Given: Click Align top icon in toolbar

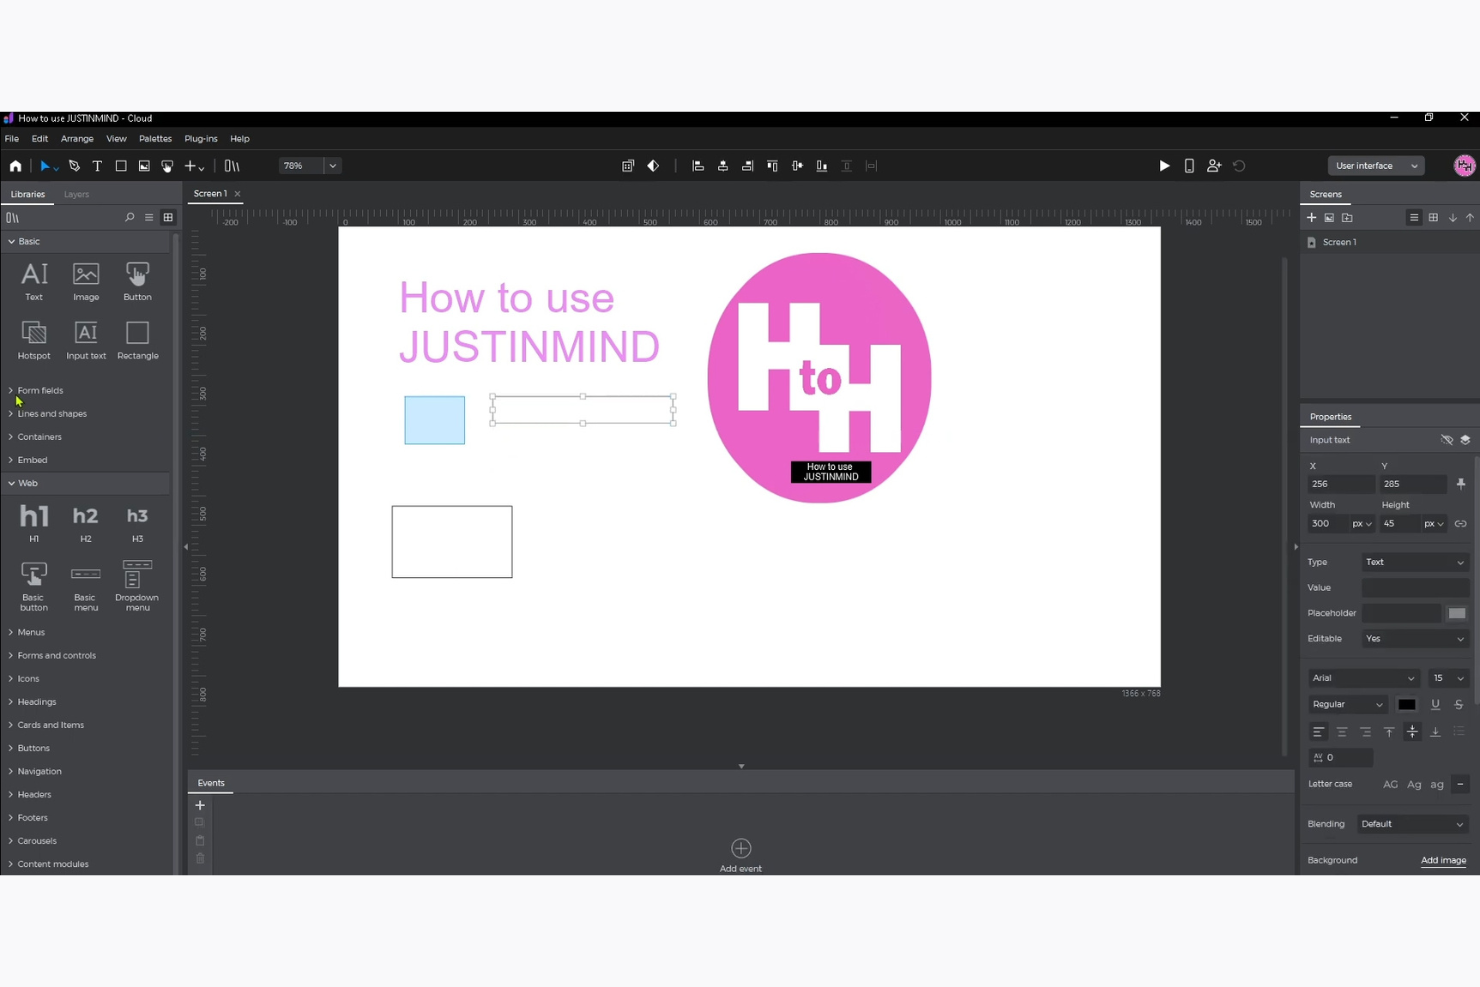Looking at the screenshot, I should point(772,166).
